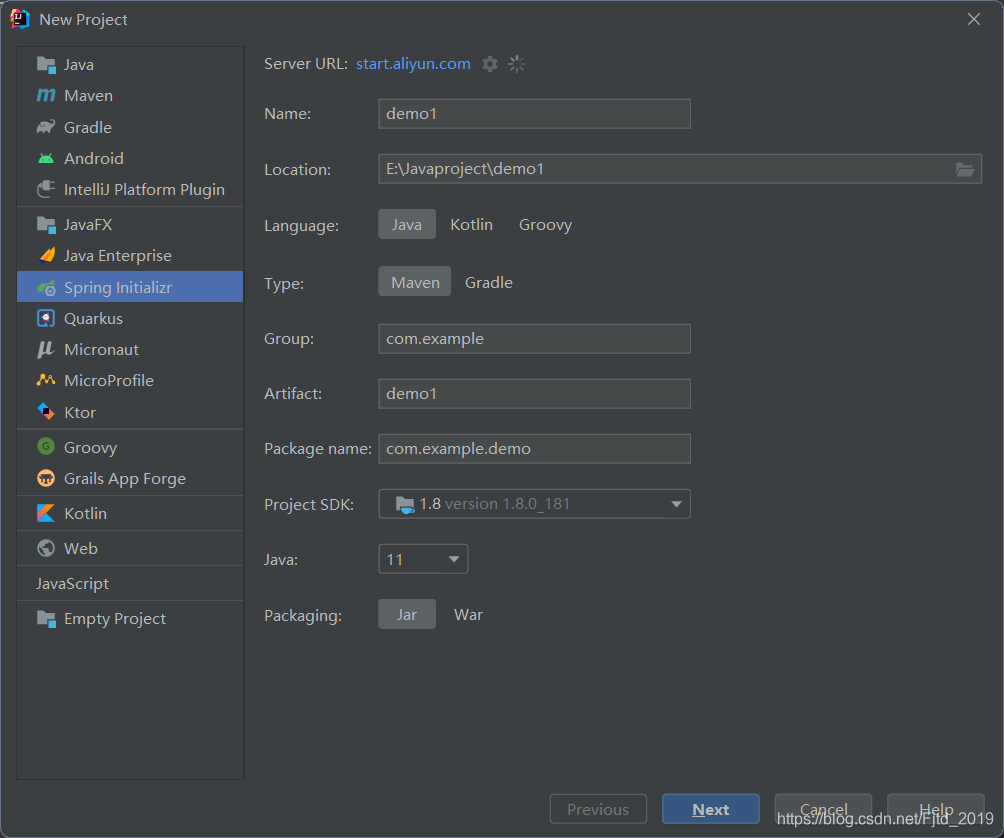Select MicroProfile list entry label
This screenshot has width=1004, height=838.
(x=109, y=380)
